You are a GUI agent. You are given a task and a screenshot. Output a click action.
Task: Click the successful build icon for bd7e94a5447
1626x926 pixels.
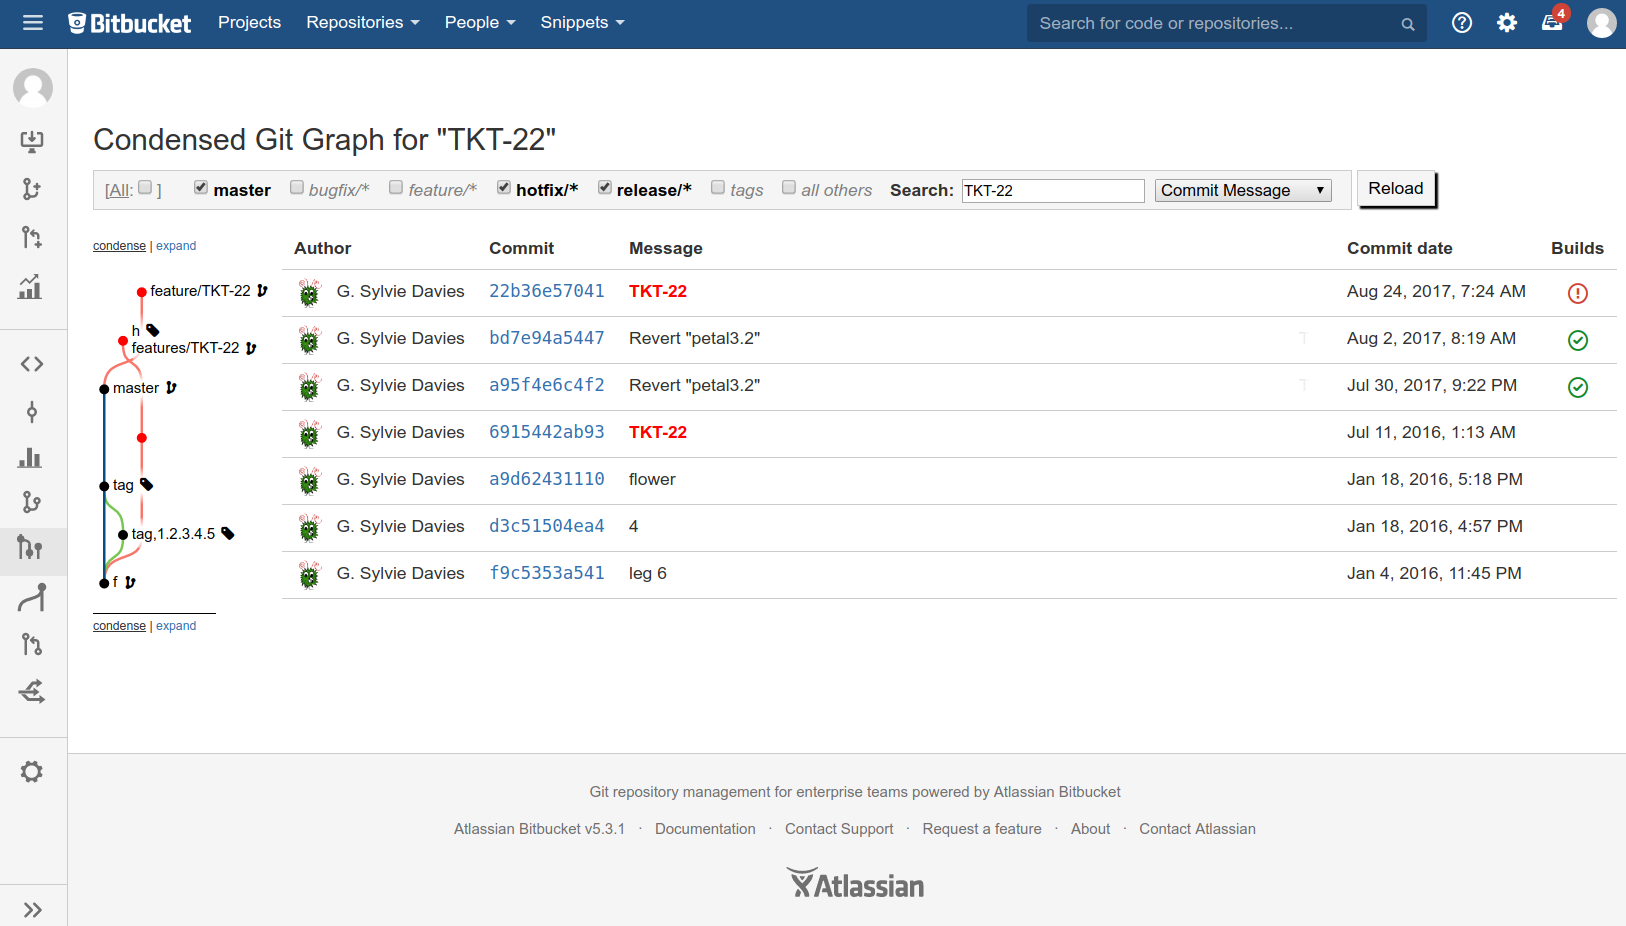coord(1578,340)
